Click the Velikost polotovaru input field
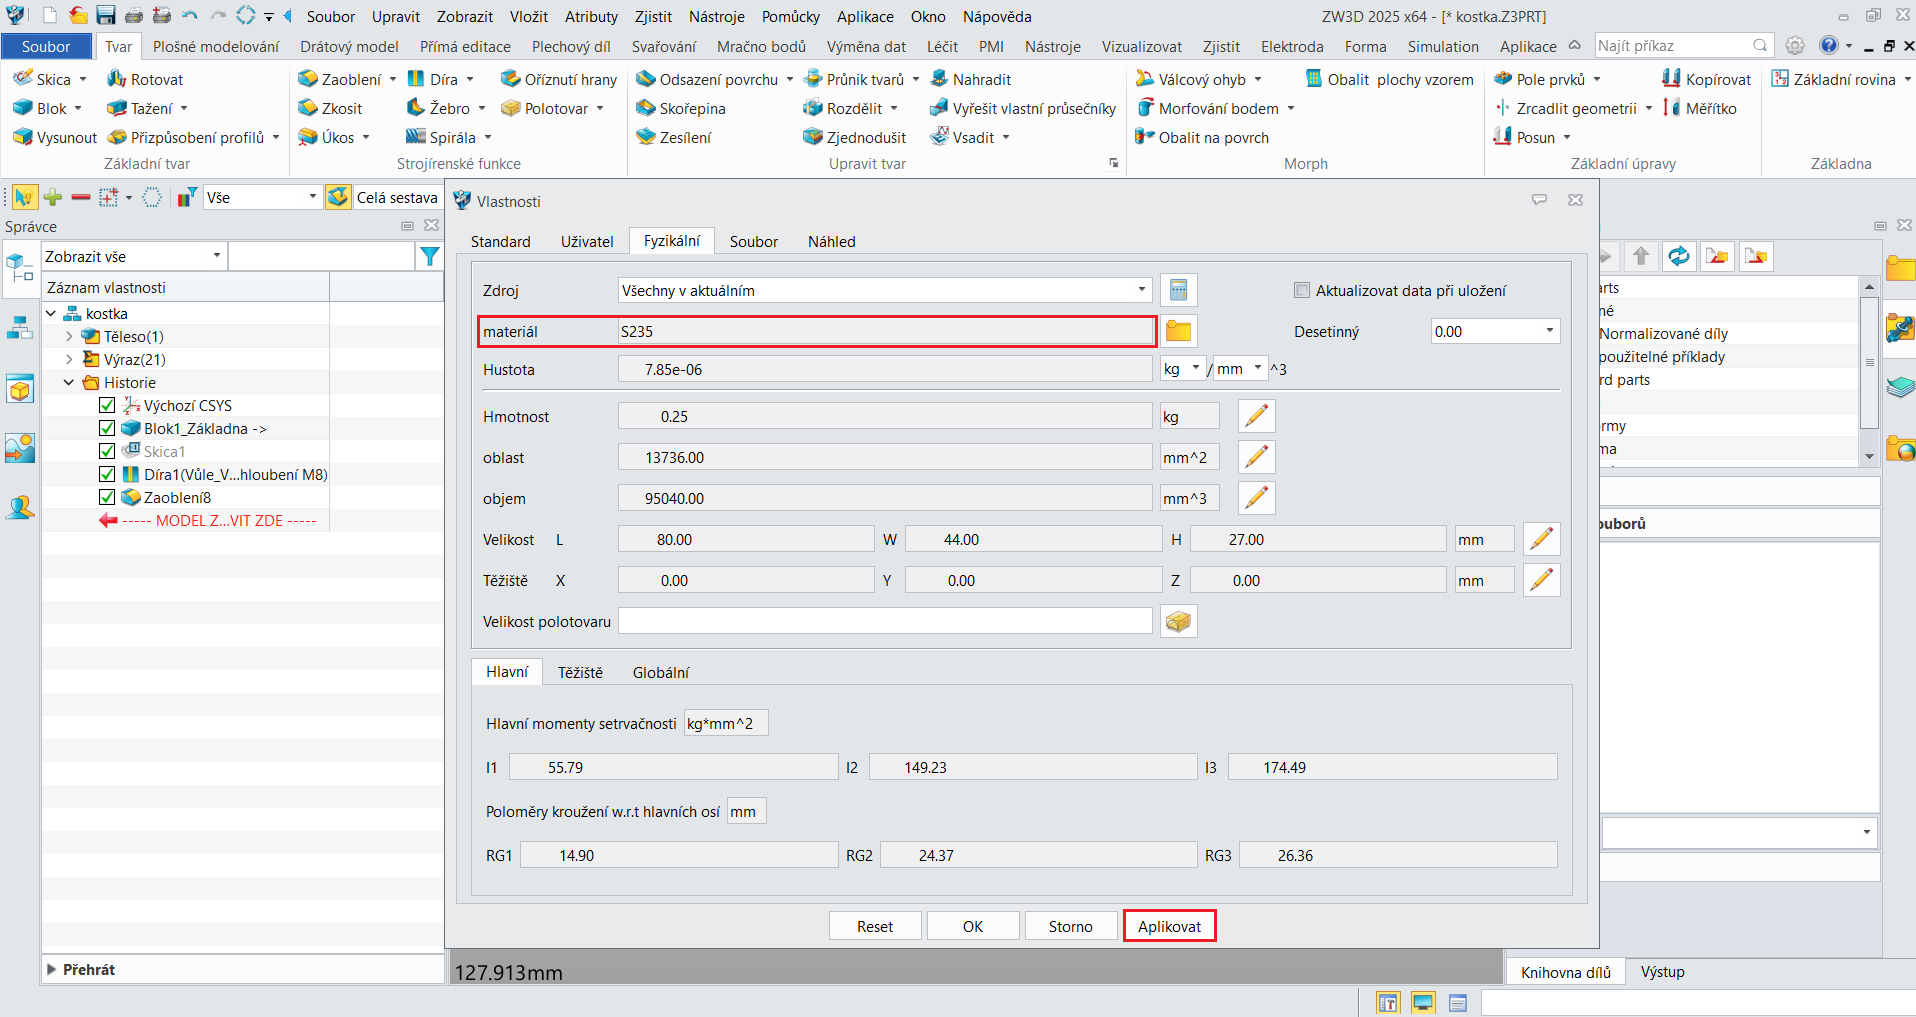 [x=884, y=622]
